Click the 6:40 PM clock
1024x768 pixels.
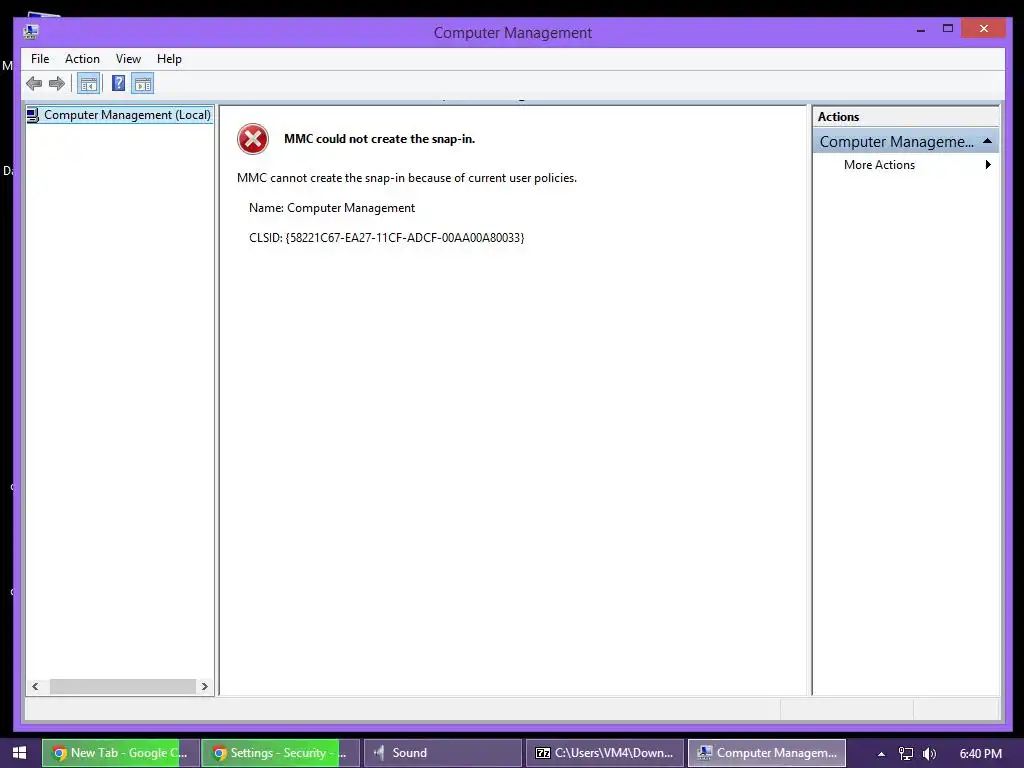click(x=980, y=754)
